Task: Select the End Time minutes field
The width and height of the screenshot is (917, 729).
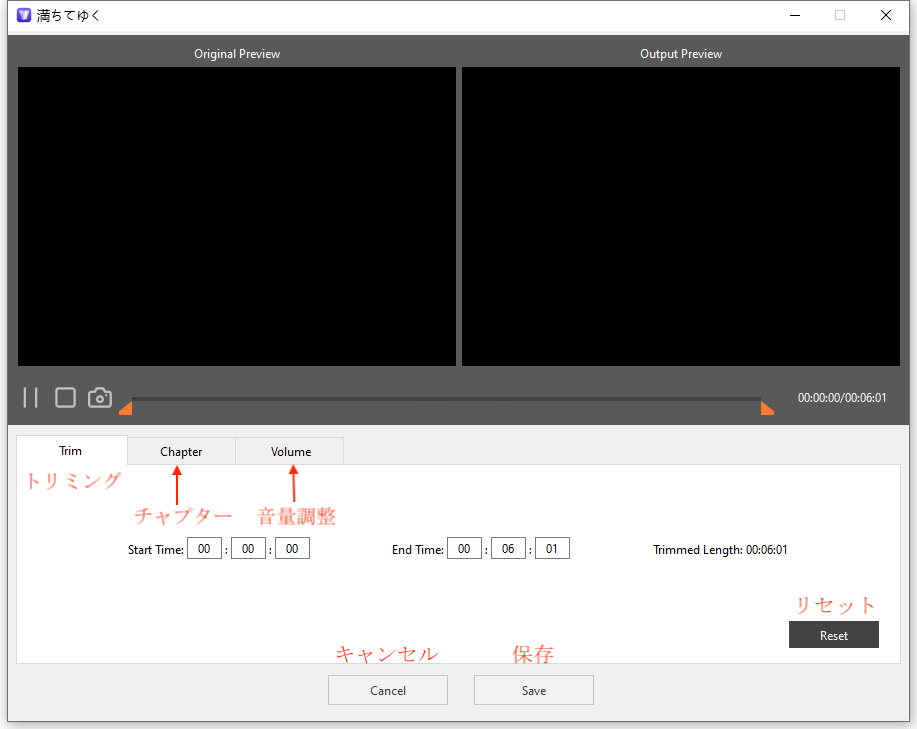Action: tap(508, 549)
